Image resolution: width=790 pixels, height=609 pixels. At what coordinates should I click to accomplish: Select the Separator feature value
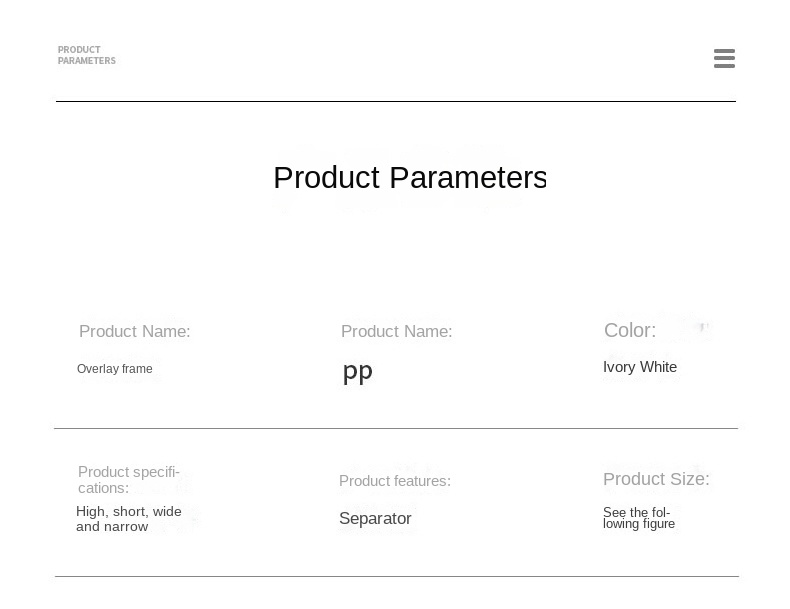point(375,518)
